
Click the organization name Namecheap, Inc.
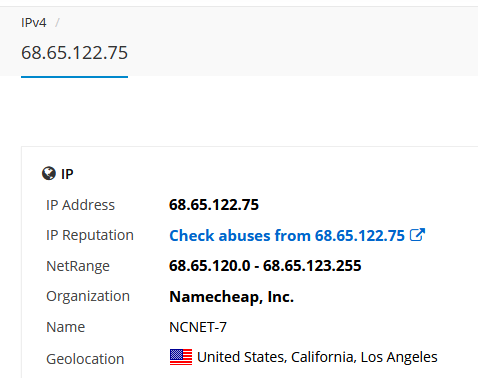[x=232, y=297]
